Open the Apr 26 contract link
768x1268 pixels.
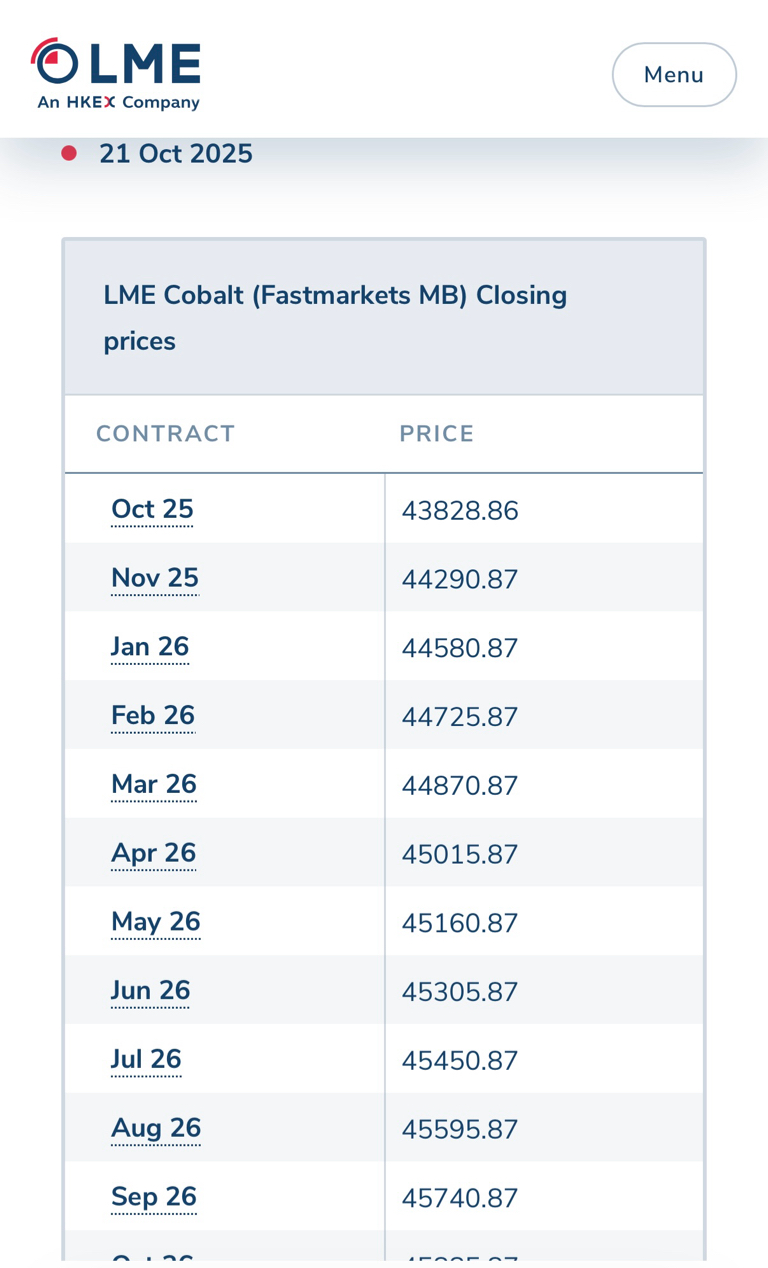[x=154, y=853]
